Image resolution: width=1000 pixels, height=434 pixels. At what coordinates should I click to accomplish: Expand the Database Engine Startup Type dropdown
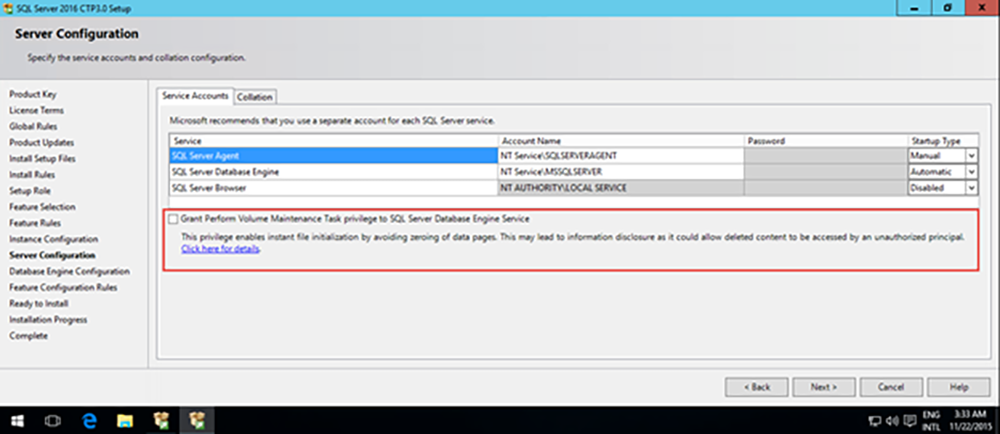tap(971, 172)
